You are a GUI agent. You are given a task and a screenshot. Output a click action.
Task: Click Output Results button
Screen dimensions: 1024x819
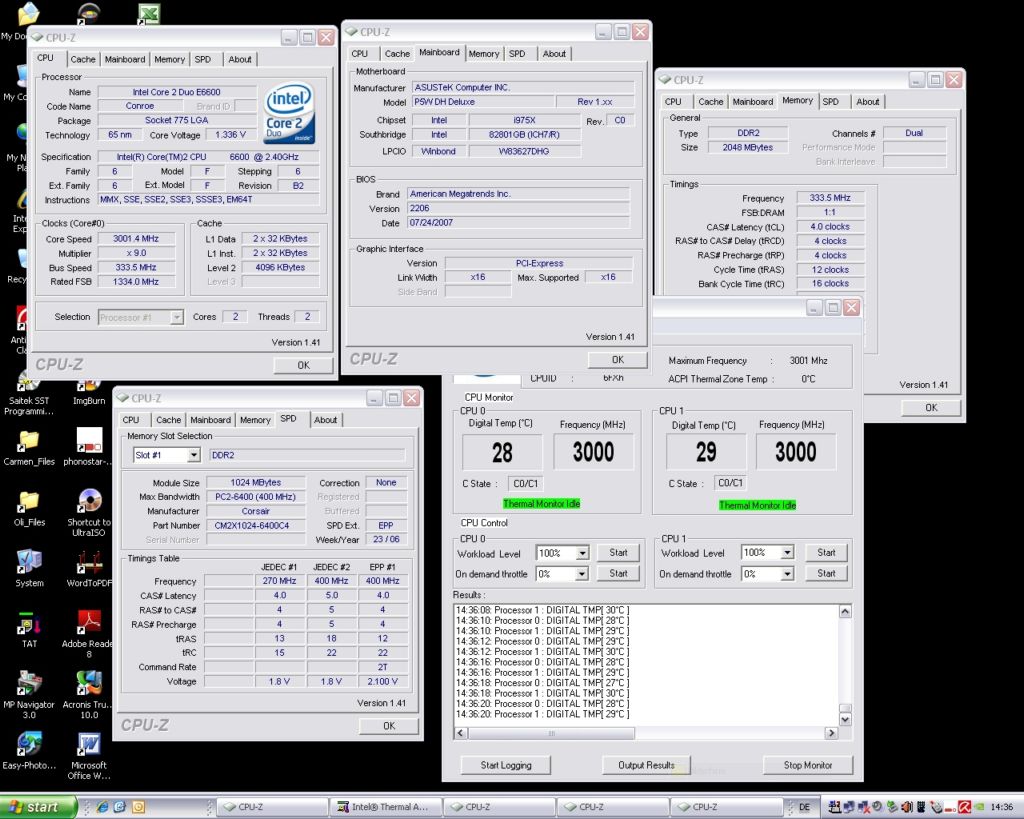point(646,765)
